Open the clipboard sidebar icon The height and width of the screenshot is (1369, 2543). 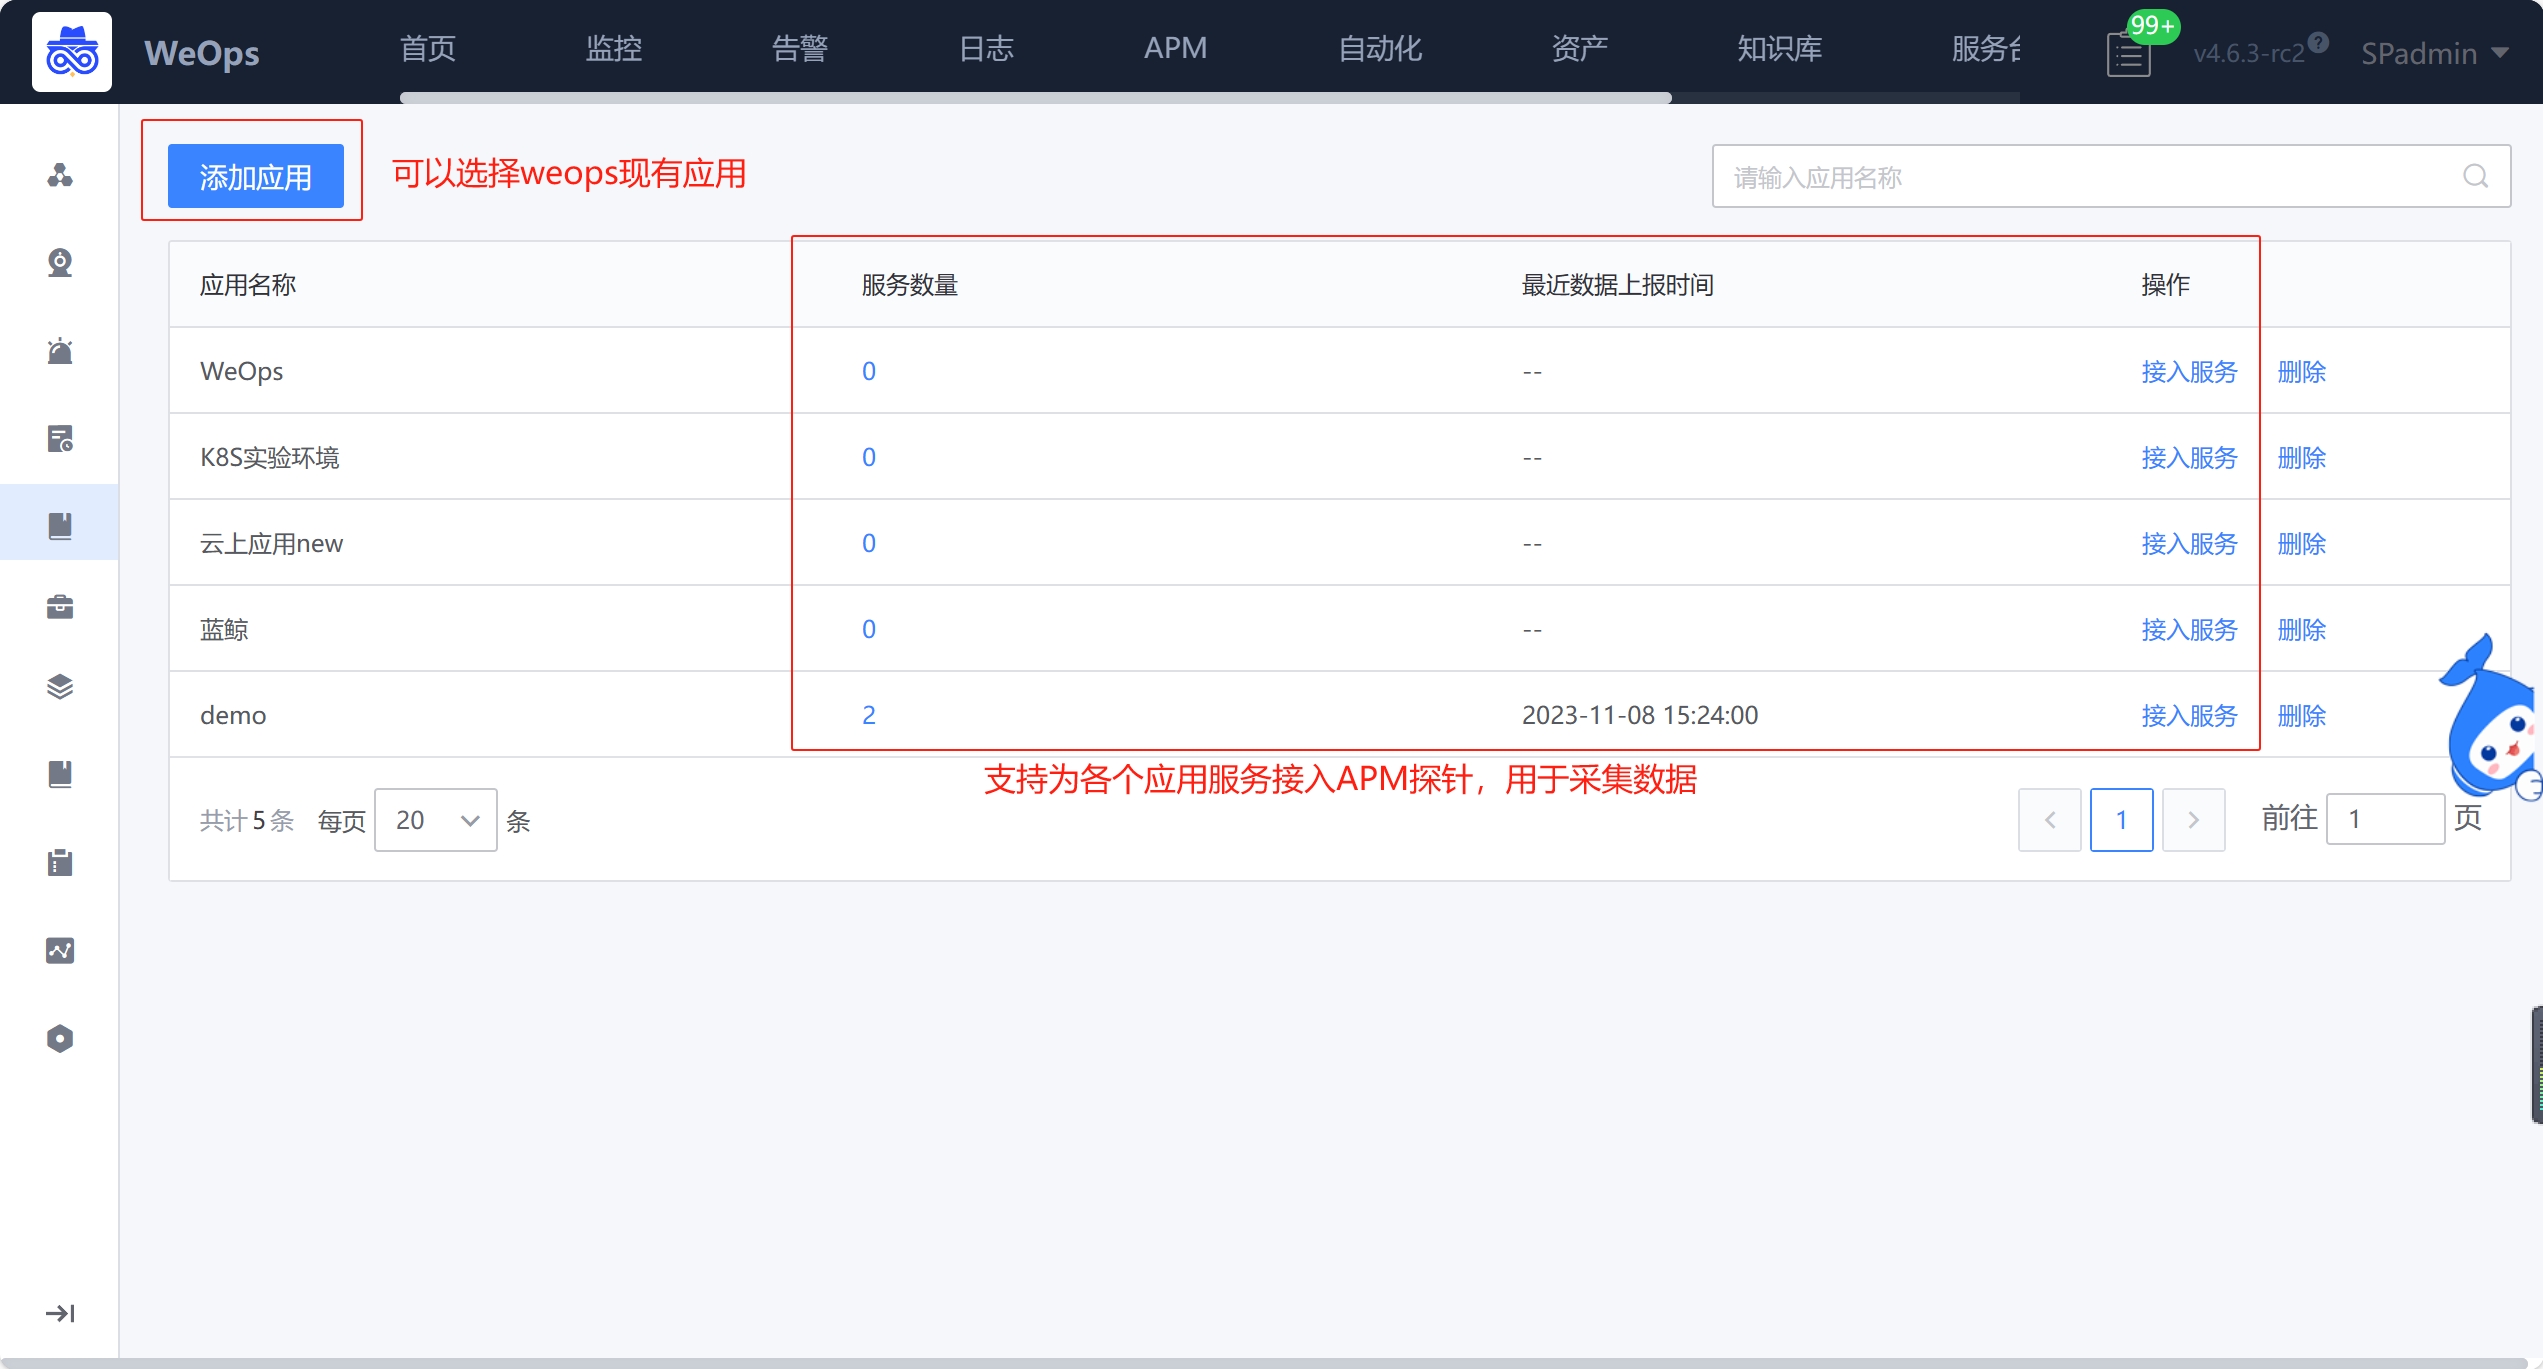(x=60, y=862)
